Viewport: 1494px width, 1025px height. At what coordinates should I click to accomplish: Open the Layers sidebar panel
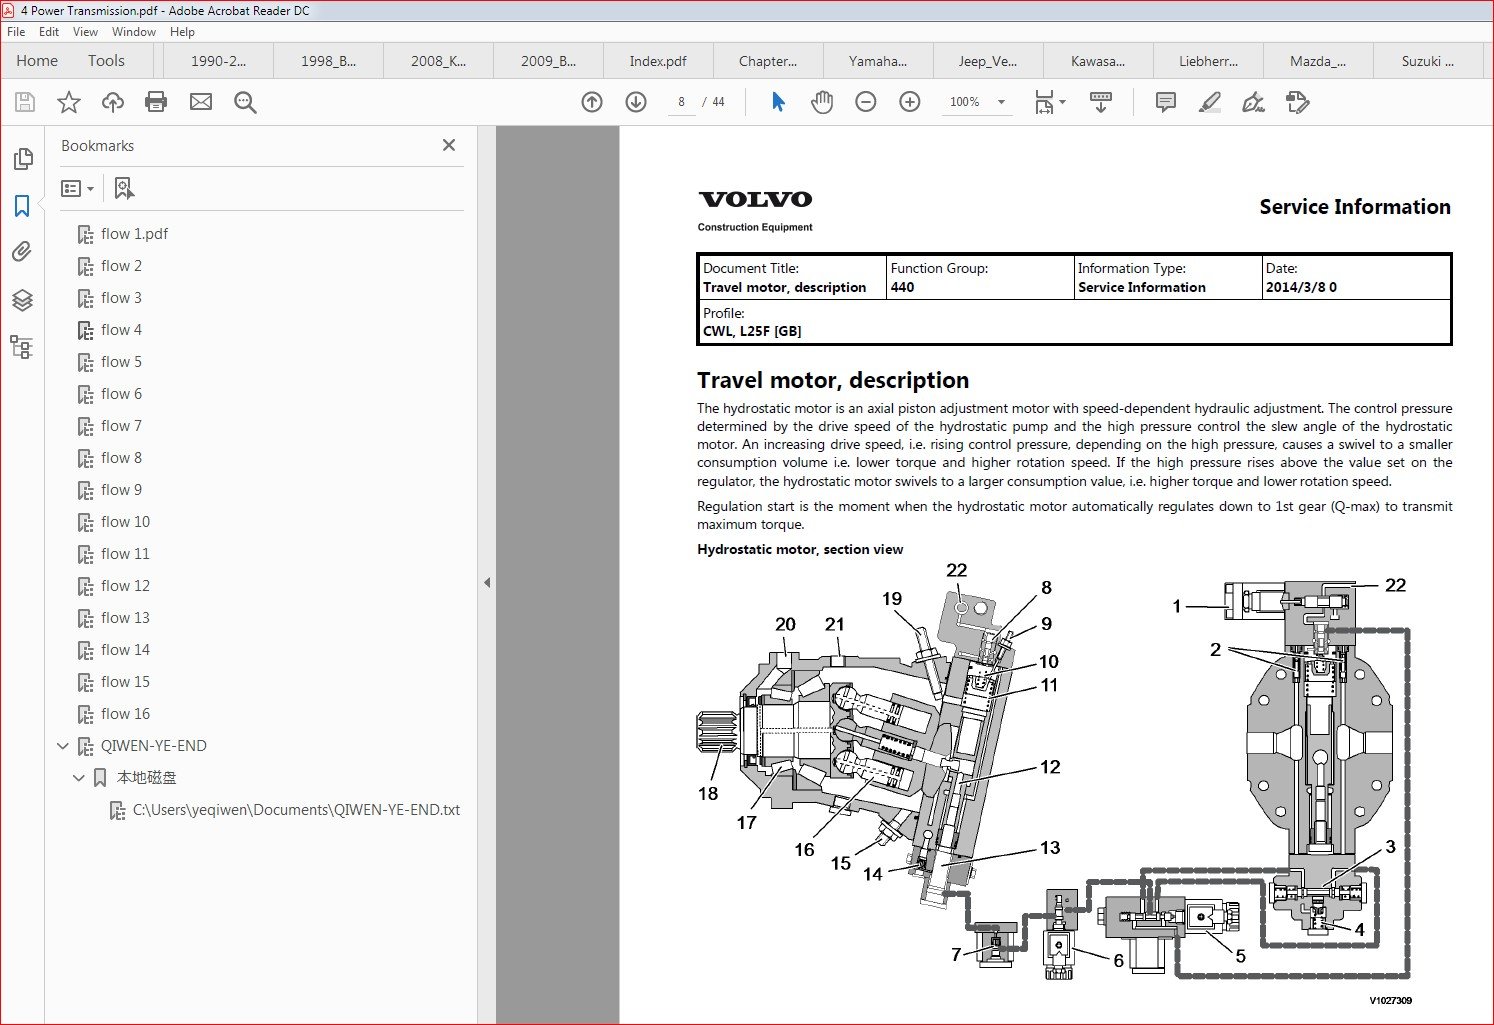(x=22, y=300)
